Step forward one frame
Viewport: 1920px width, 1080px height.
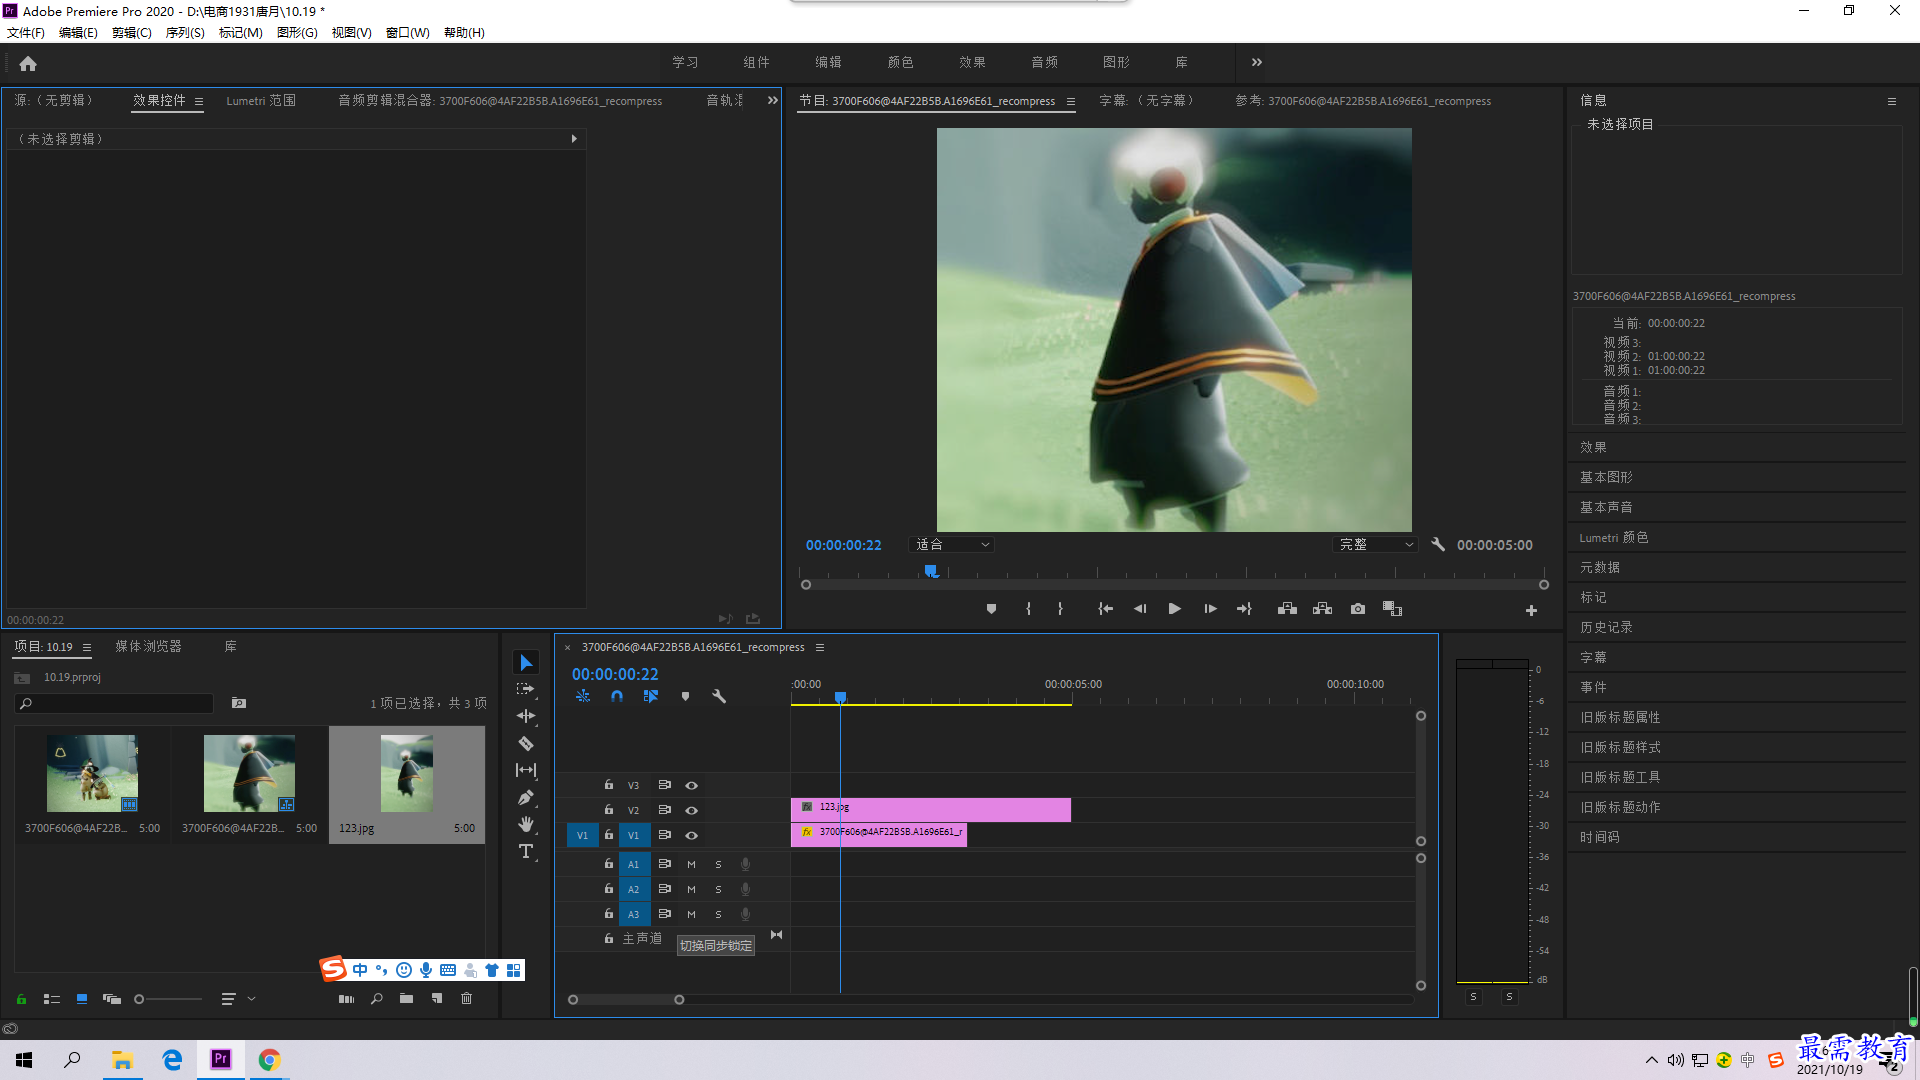pyautogui.click(x=1210, y=609)
